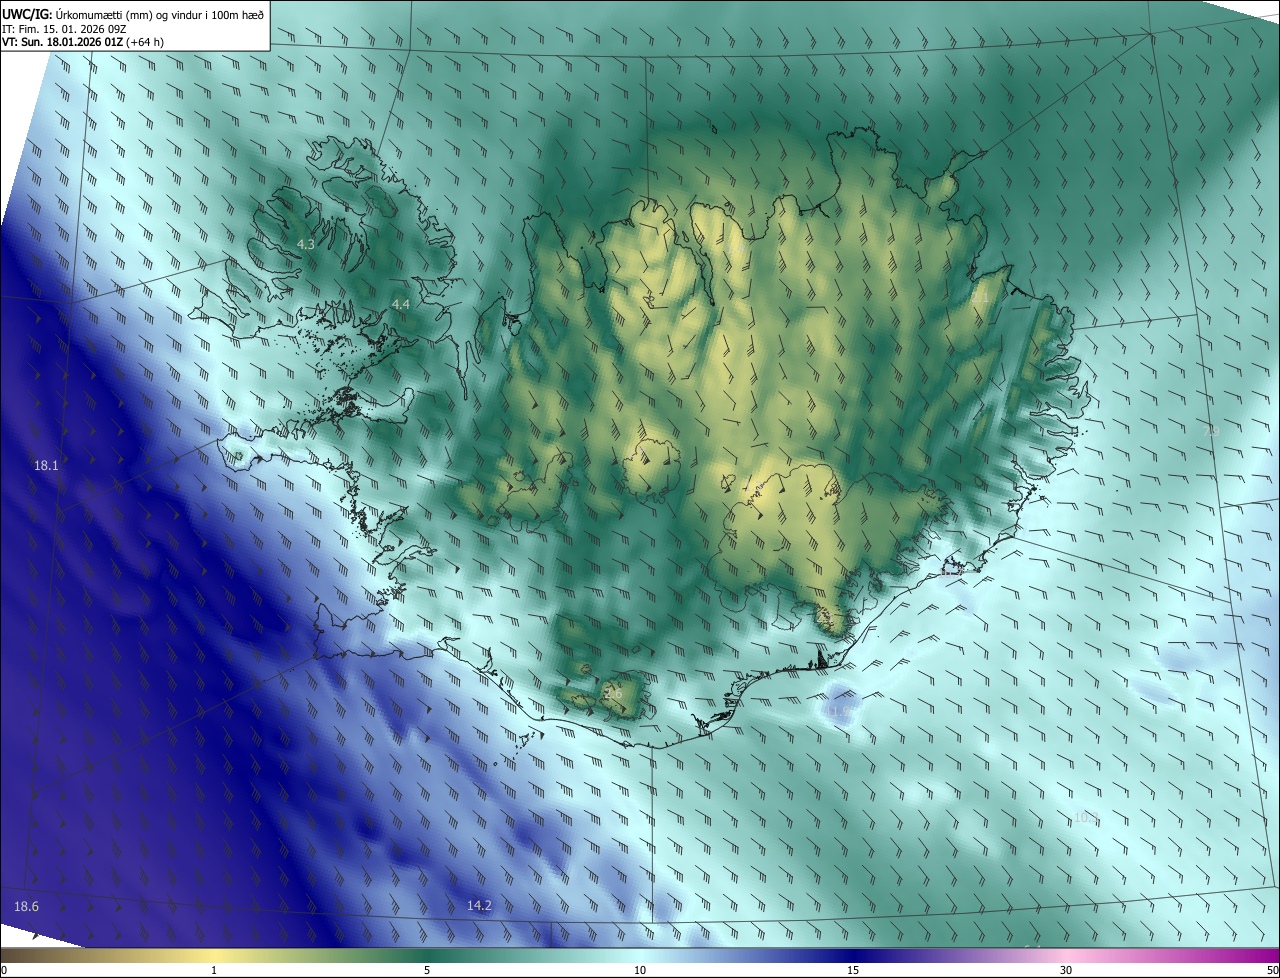Click the "10" tick on the color scale
This screenshot has height=978, width=1280.
(640, 970)
